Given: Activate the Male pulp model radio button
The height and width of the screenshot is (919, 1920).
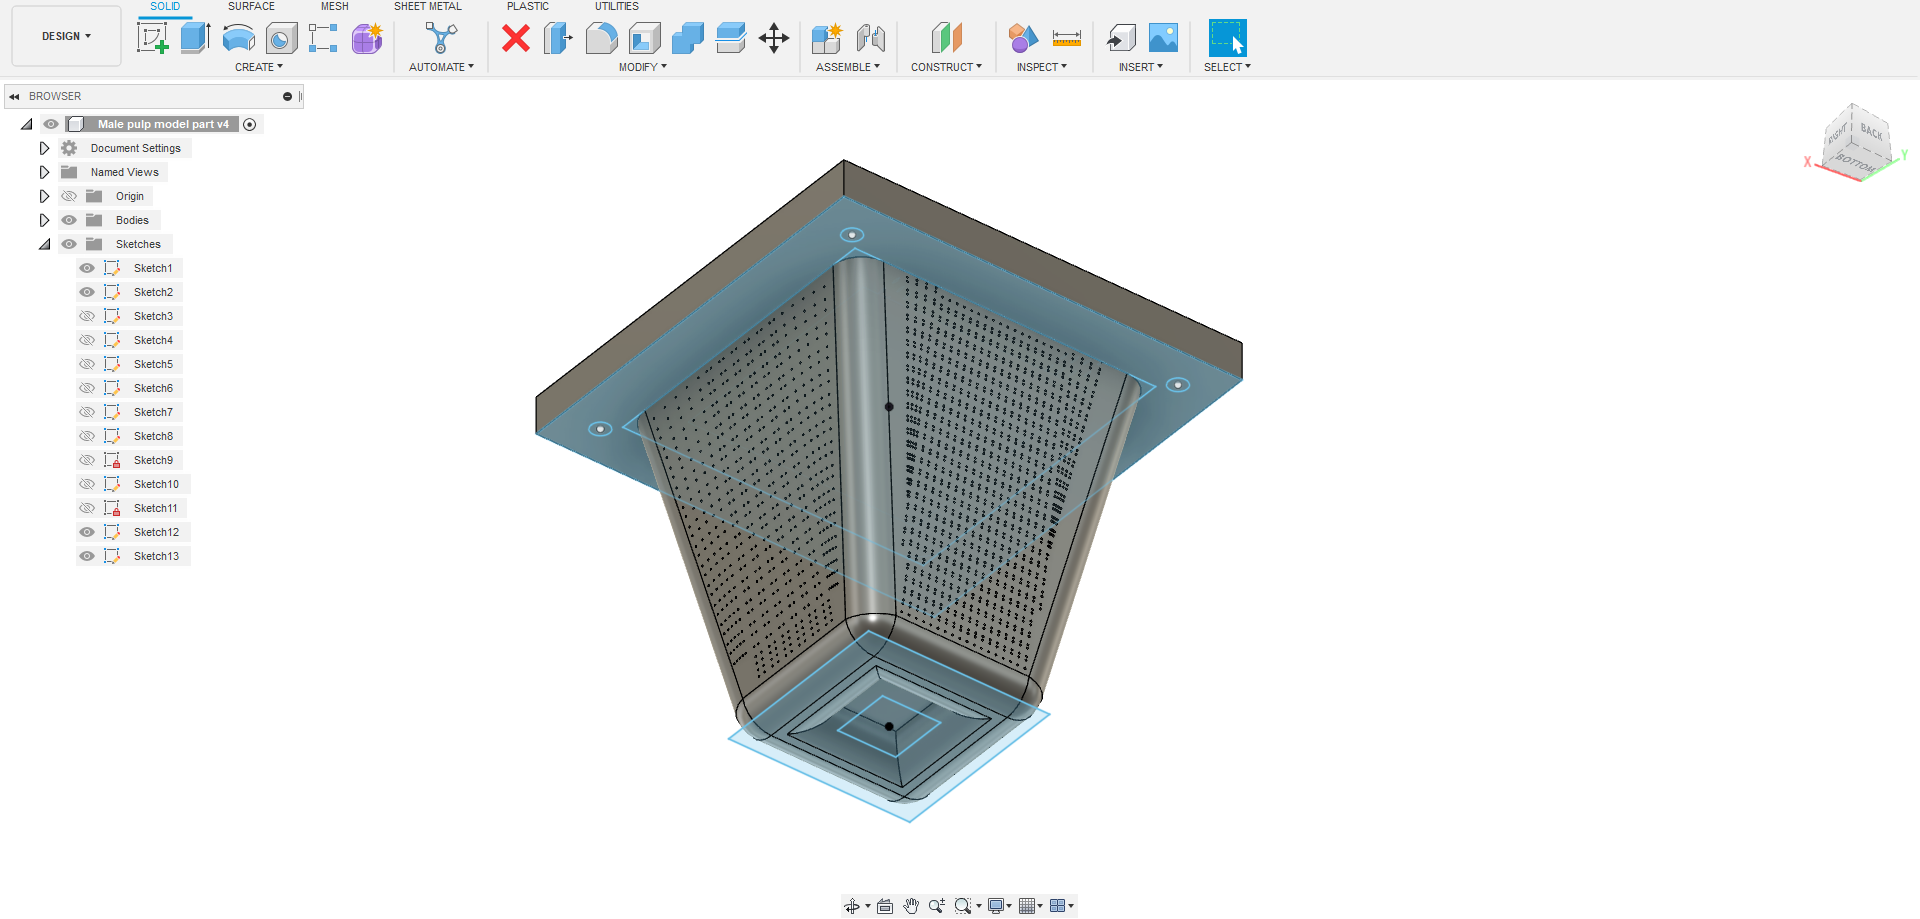Looking at the screenshot, I should (x=250, y=124).
